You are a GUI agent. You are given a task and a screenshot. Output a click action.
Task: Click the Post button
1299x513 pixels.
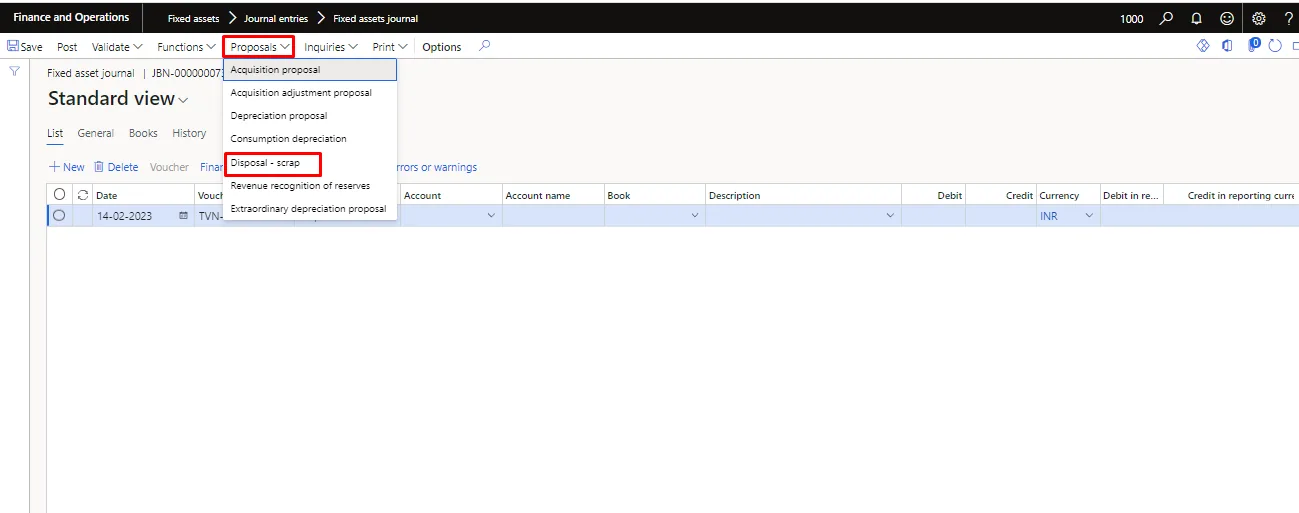67,47
